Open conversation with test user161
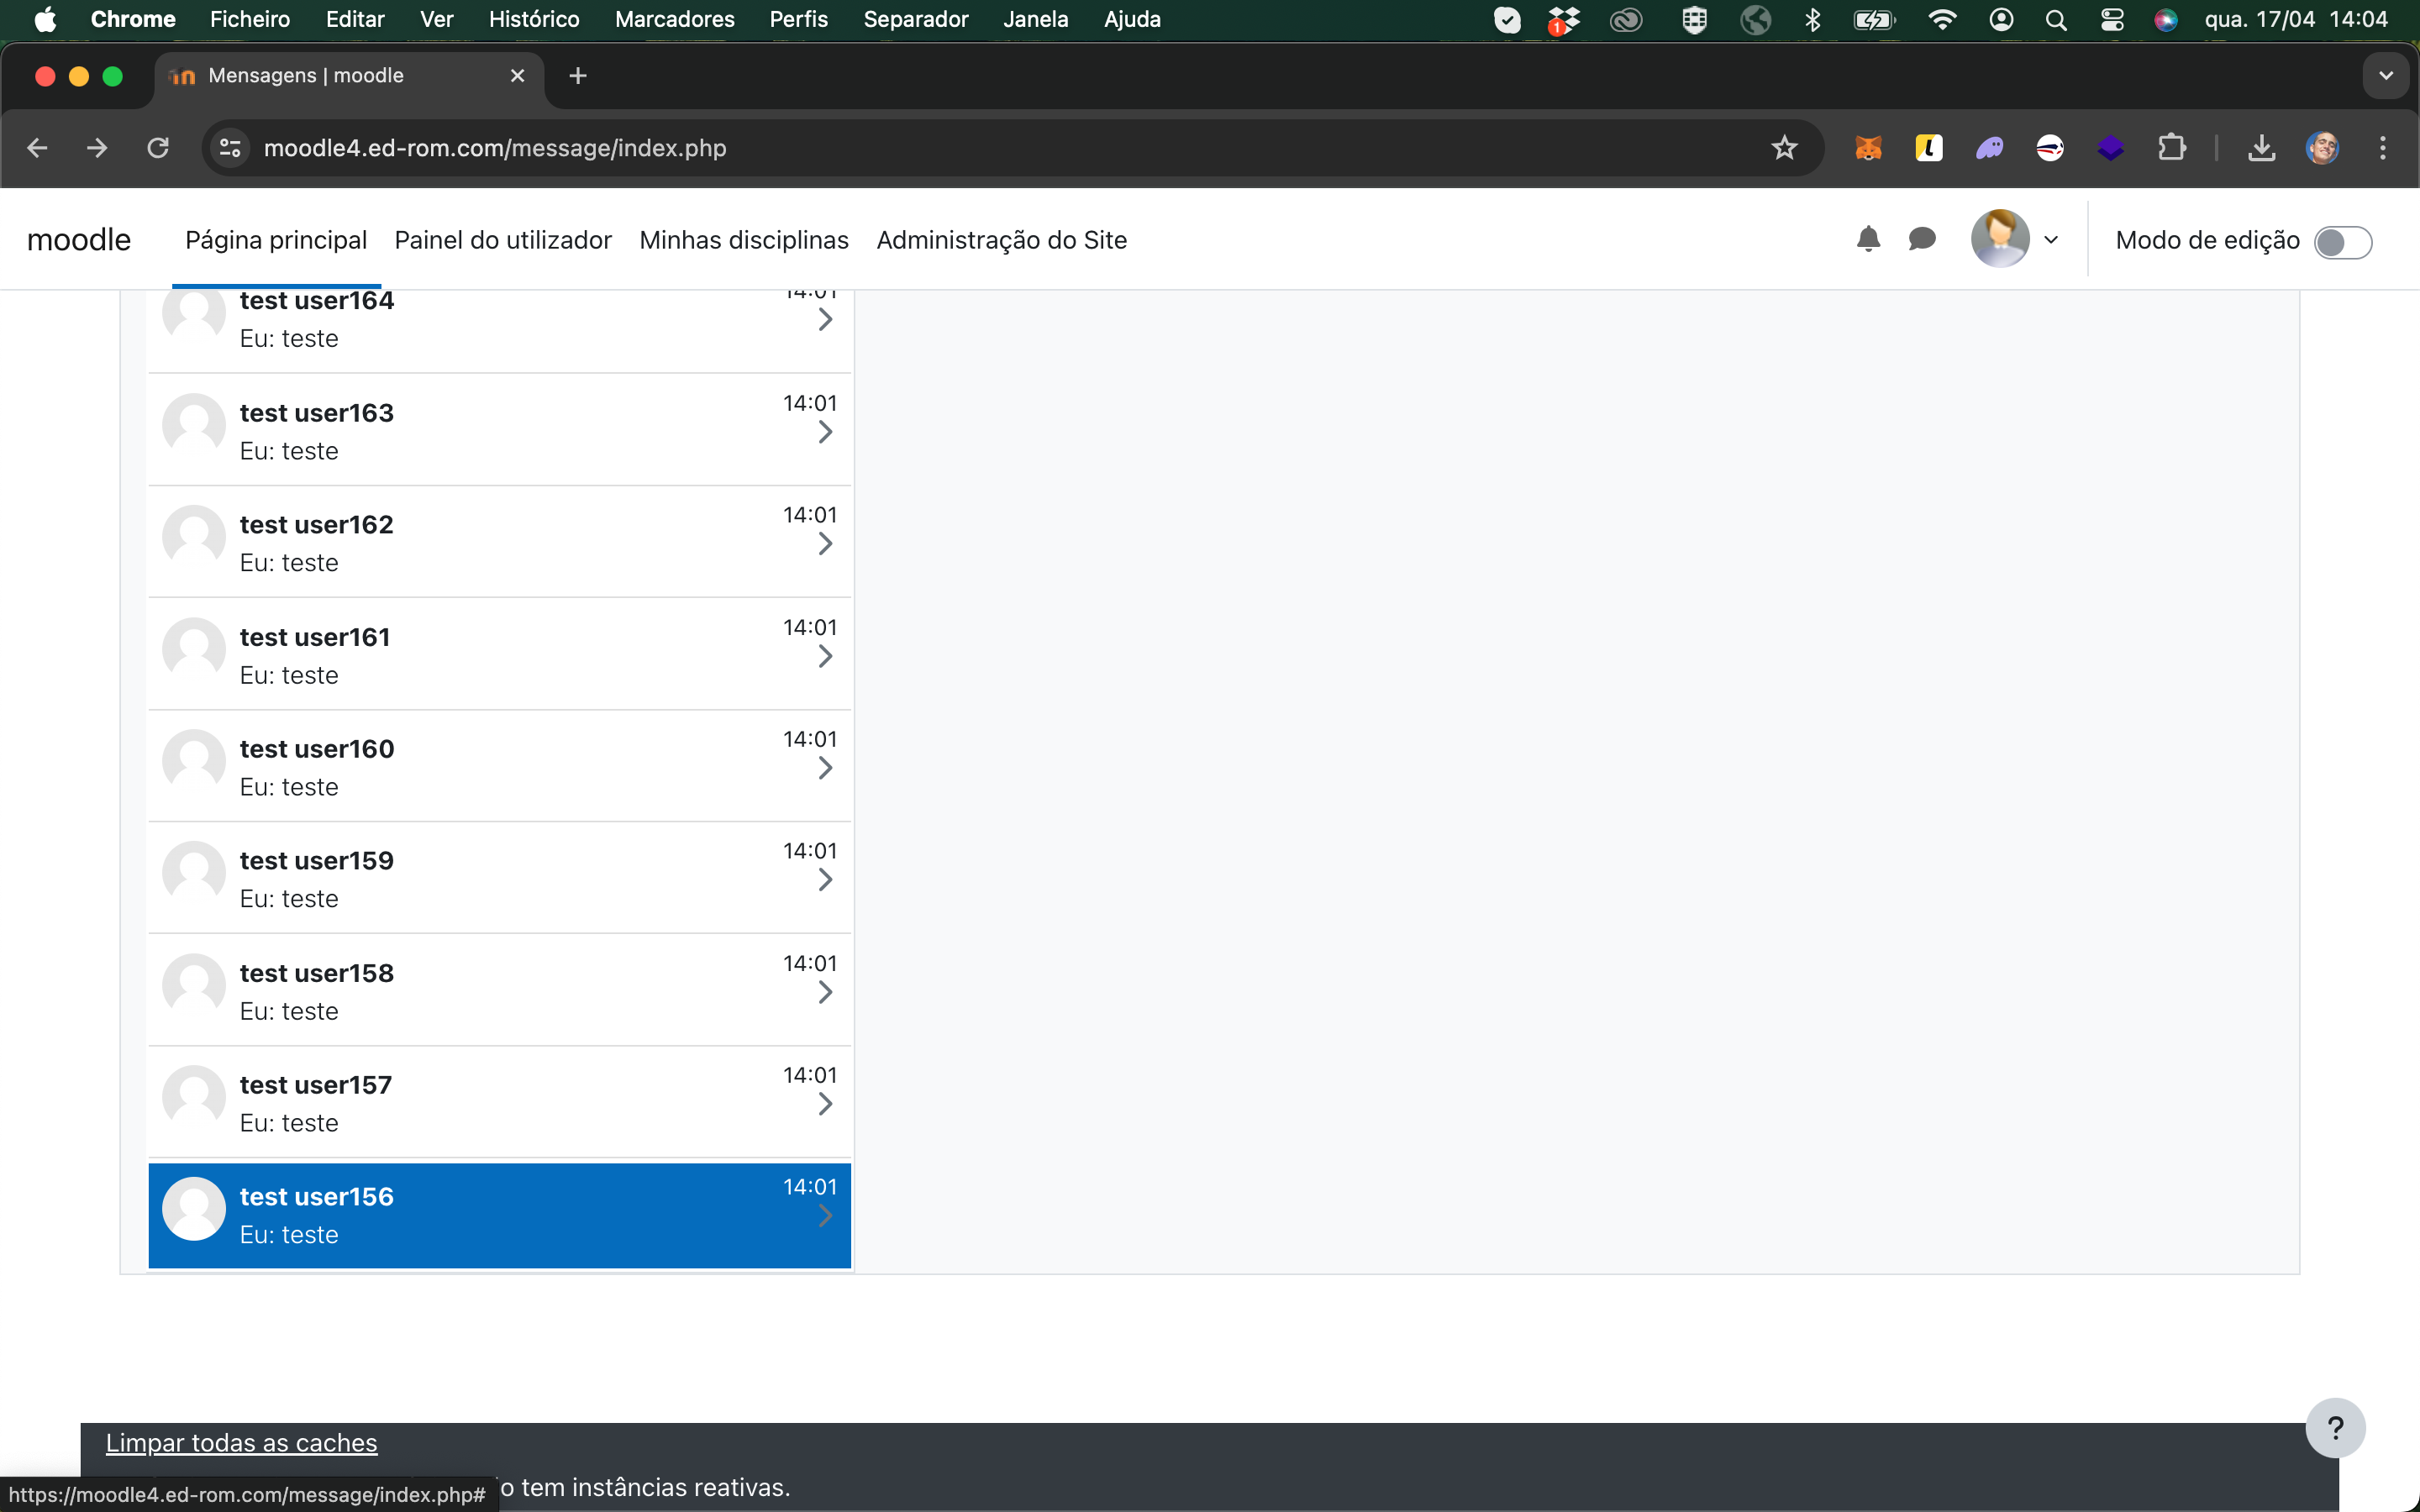The image size is (2420, 1512). (499, 654)
